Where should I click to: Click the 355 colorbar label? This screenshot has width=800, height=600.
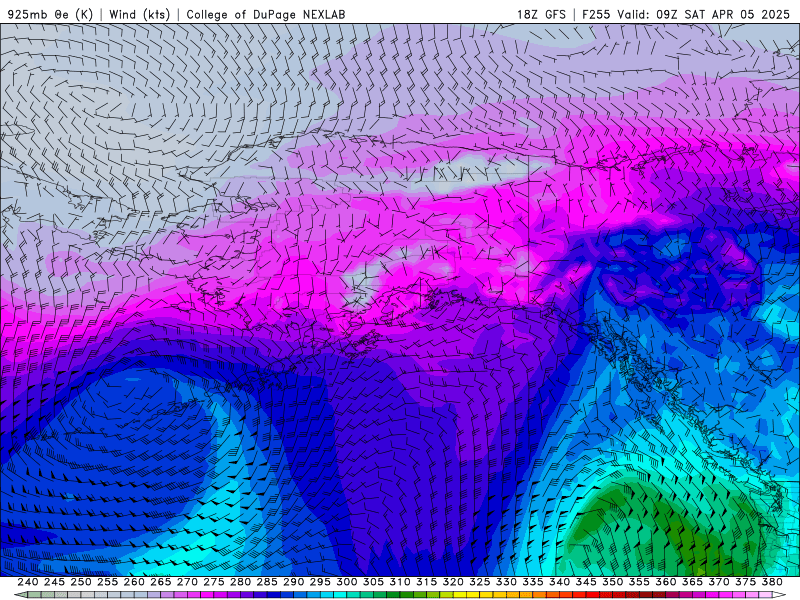[639, 582]
